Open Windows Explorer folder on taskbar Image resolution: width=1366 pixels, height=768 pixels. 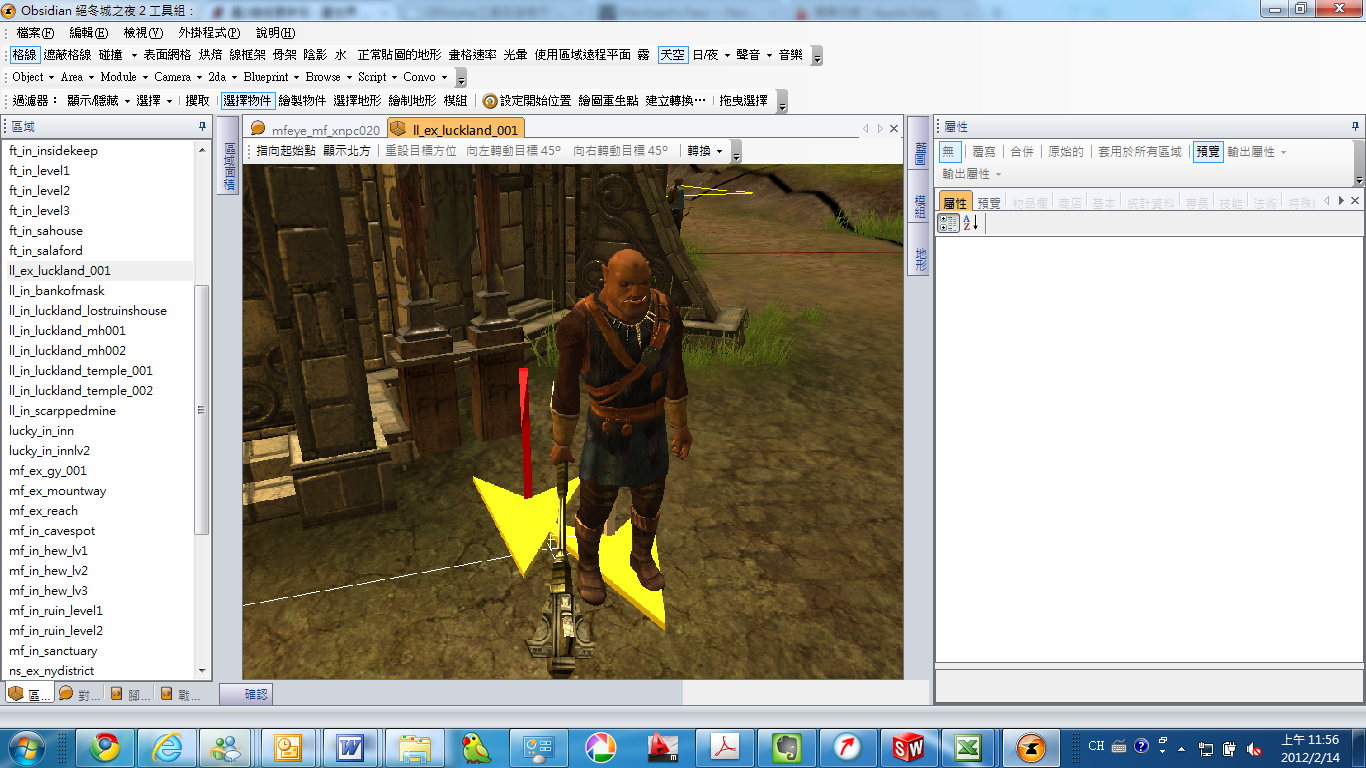[x=413, y=747]
